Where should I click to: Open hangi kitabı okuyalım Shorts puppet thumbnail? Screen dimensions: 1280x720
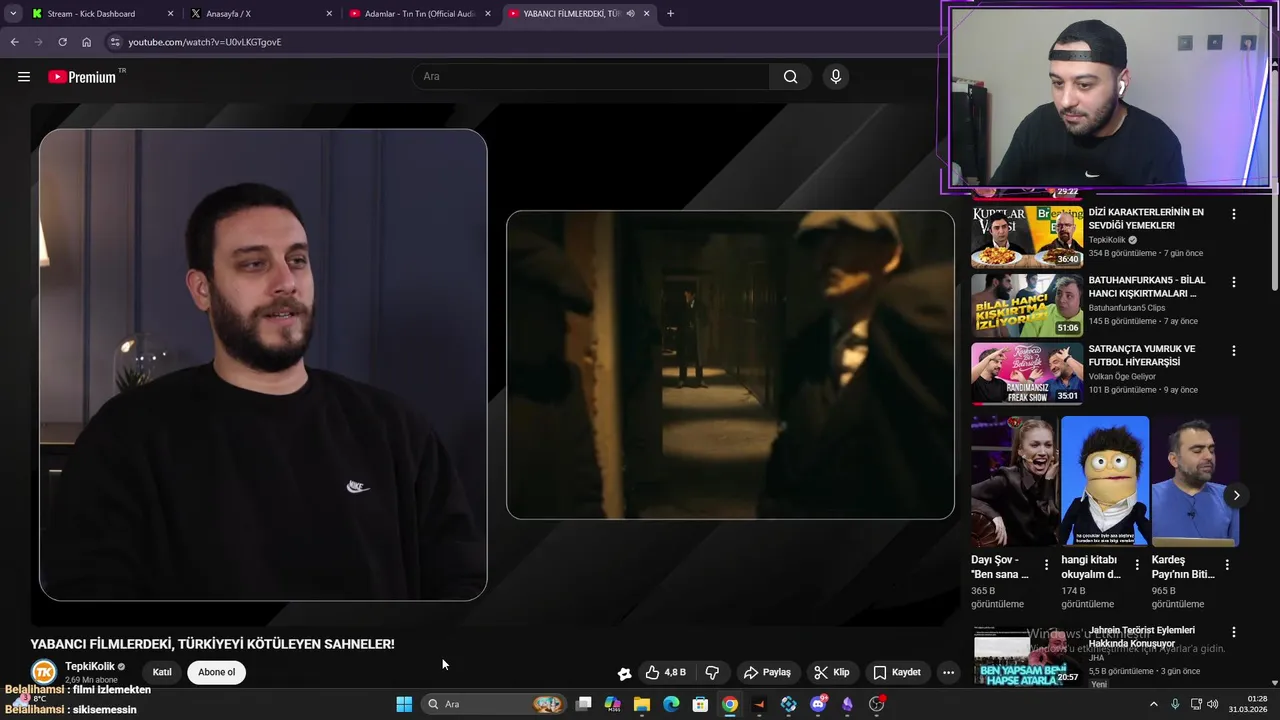1105,481
